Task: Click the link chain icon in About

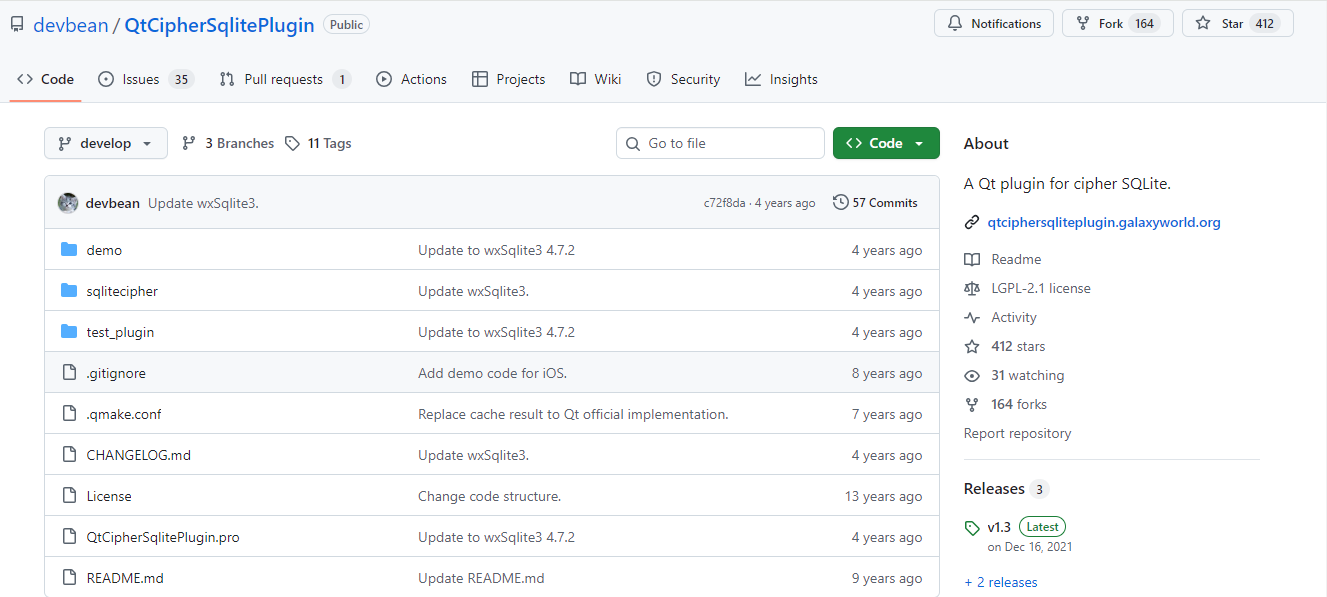Action: coord(971,223)
